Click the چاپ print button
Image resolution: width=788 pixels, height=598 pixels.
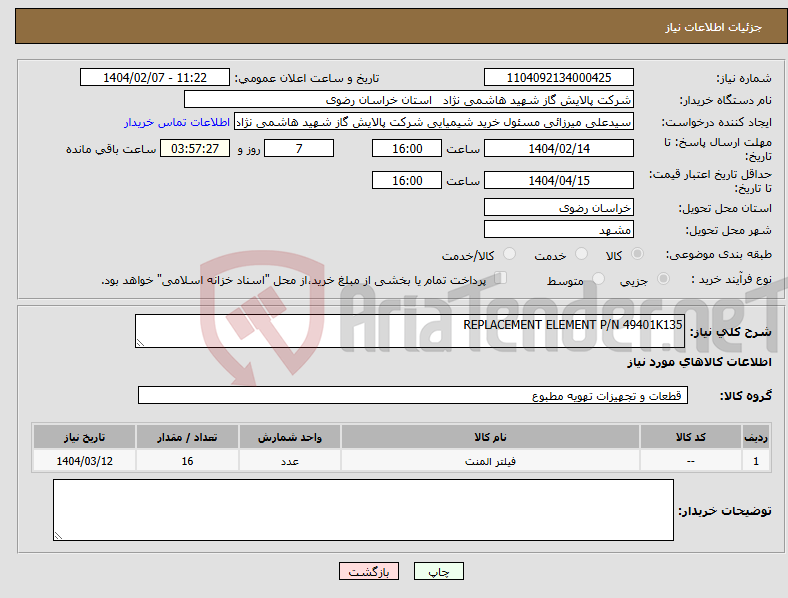439,571
